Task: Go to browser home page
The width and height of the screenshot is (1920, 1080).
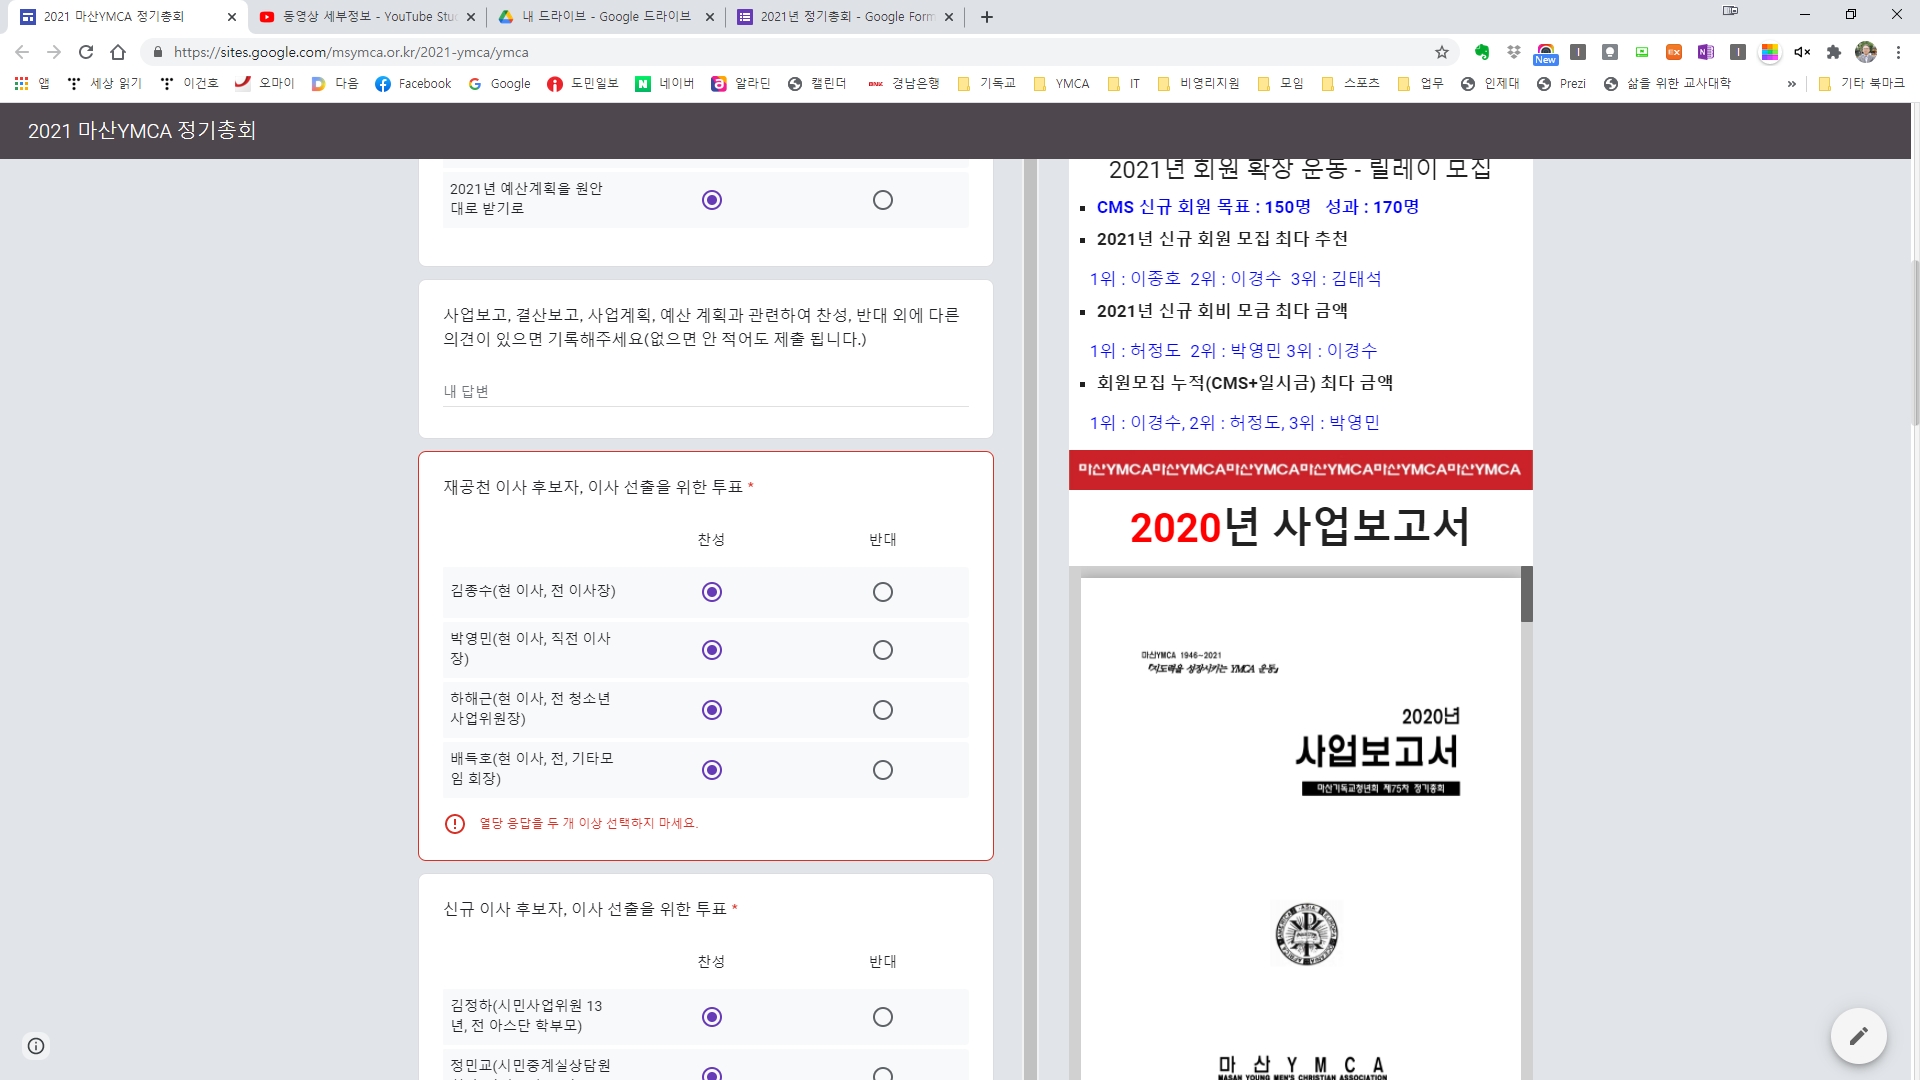Action: 118,52
